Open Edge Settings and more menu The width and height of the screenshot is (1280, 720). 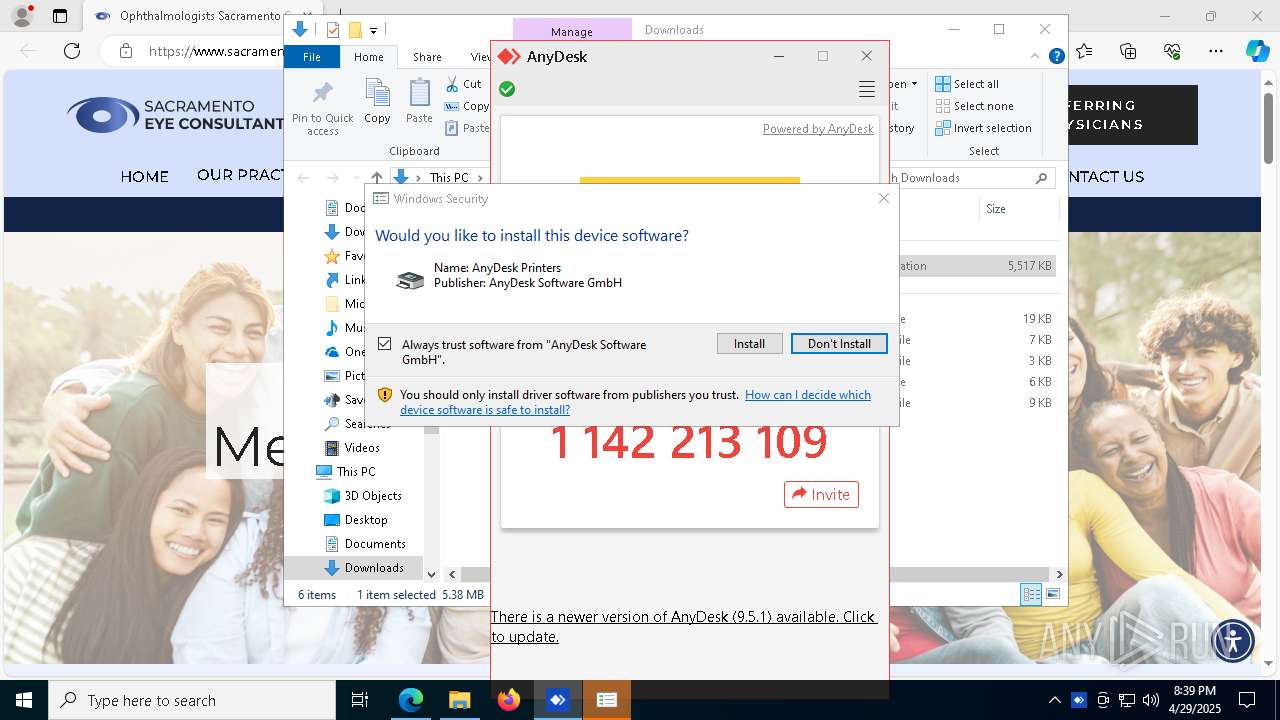pos(1216,51)
